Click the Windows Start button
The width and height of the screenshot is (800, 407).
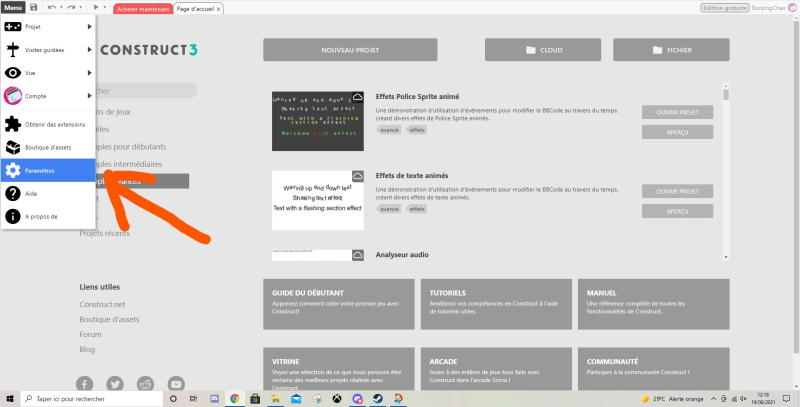click(9, 399)
